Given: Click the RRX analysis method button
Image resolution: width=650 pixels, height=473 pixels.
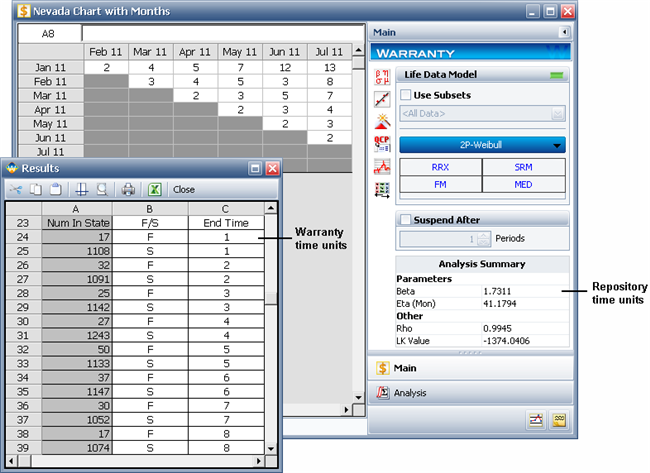Looking at the screenshot, I should [x=440, y=168].
